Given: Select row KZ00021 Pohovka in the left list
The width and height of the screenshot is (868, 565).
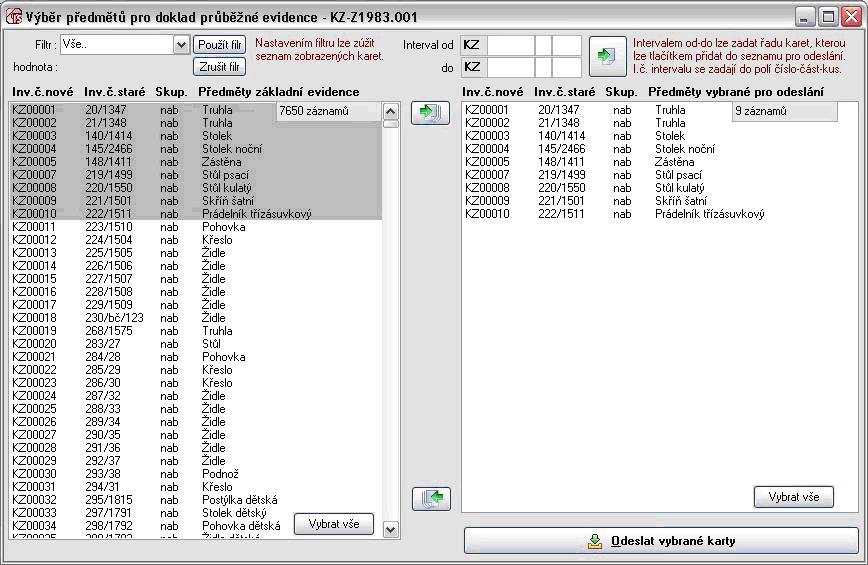Looking at the screenshot, I should pos(195,357).
